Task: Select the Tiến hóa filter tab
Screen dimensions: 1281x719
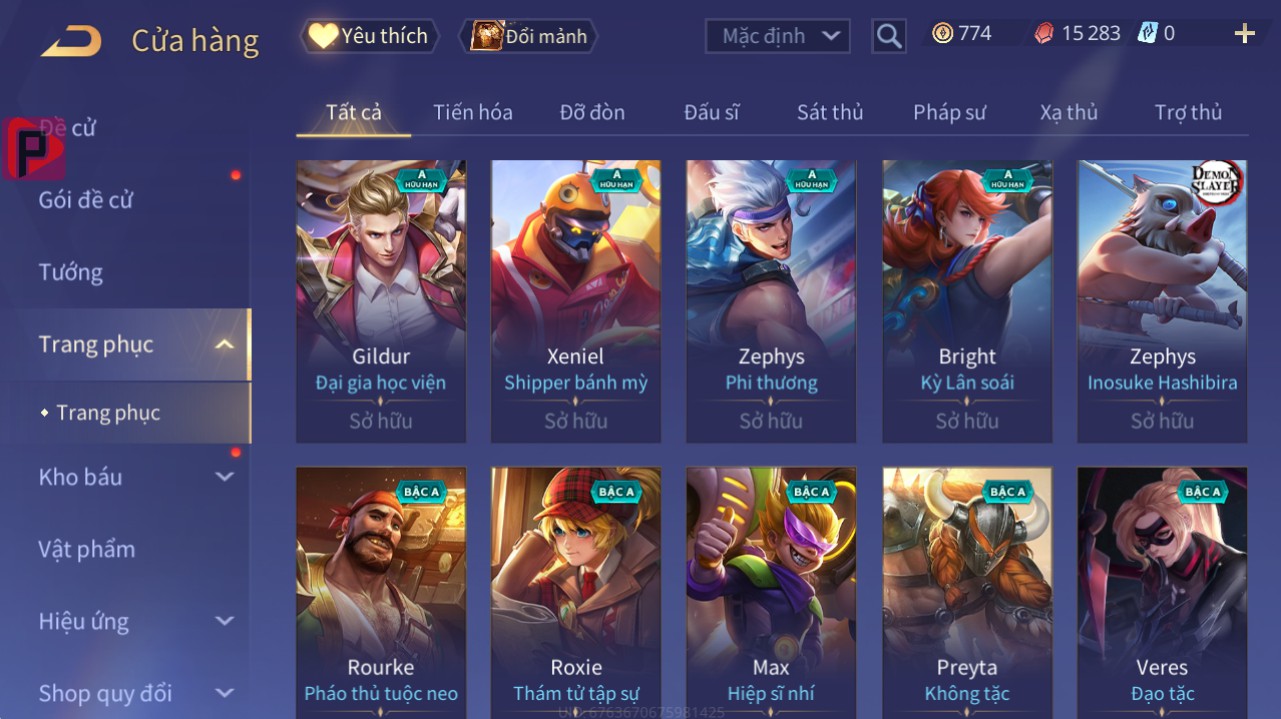Action: pyautogui.click(x=473, y=112)
